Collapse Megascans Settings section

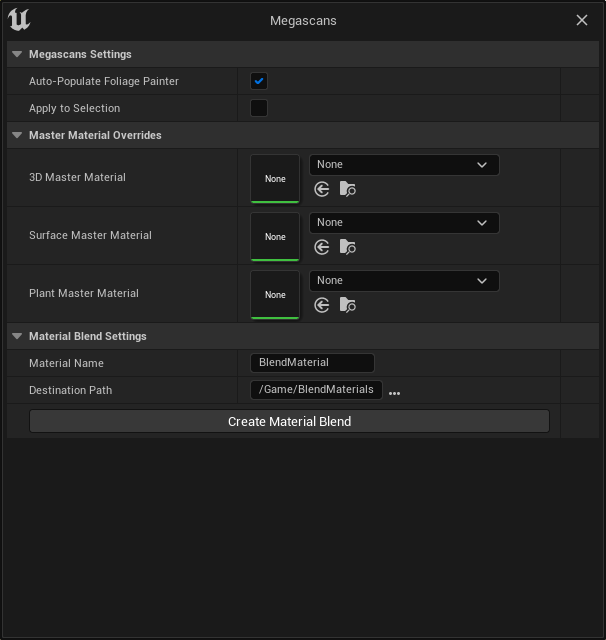(x=17, y=54)
